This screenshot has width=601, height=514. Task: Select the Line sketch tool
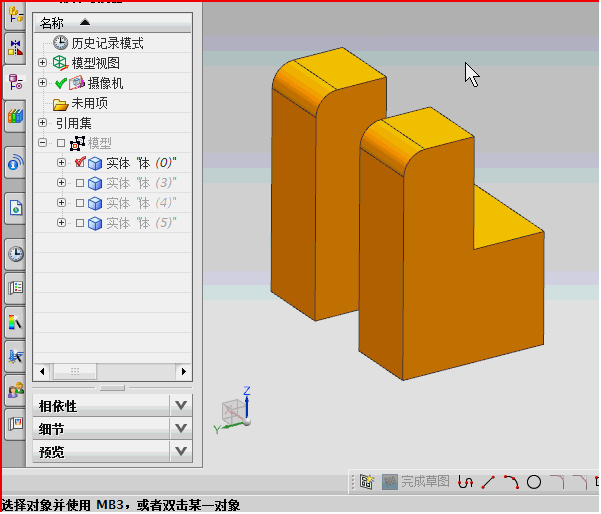[488, 482]
